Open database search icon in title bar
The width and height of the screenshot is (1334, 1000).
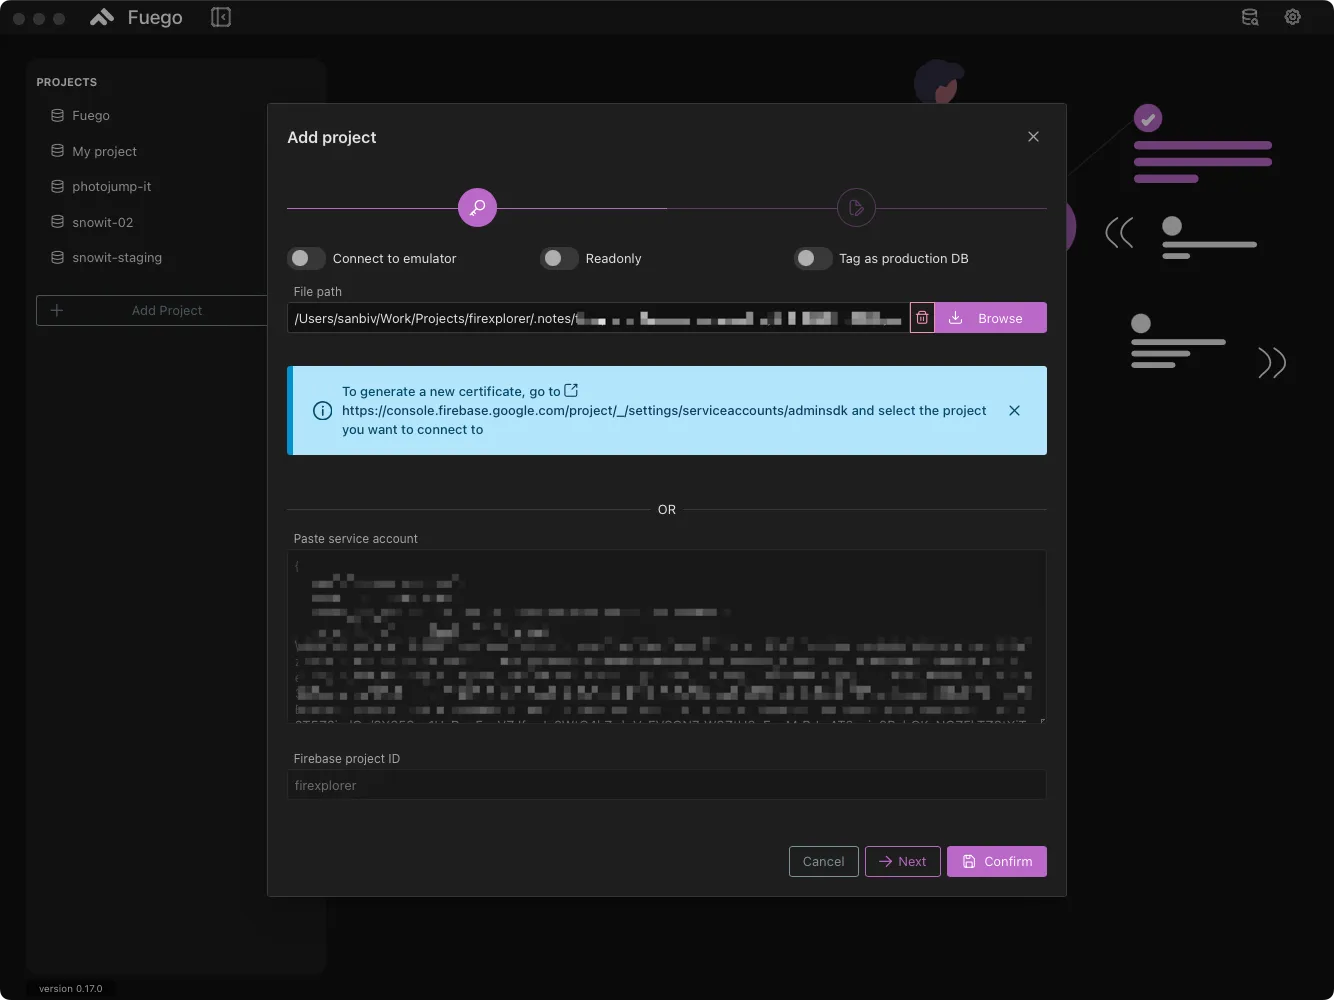pos(1250,17)
